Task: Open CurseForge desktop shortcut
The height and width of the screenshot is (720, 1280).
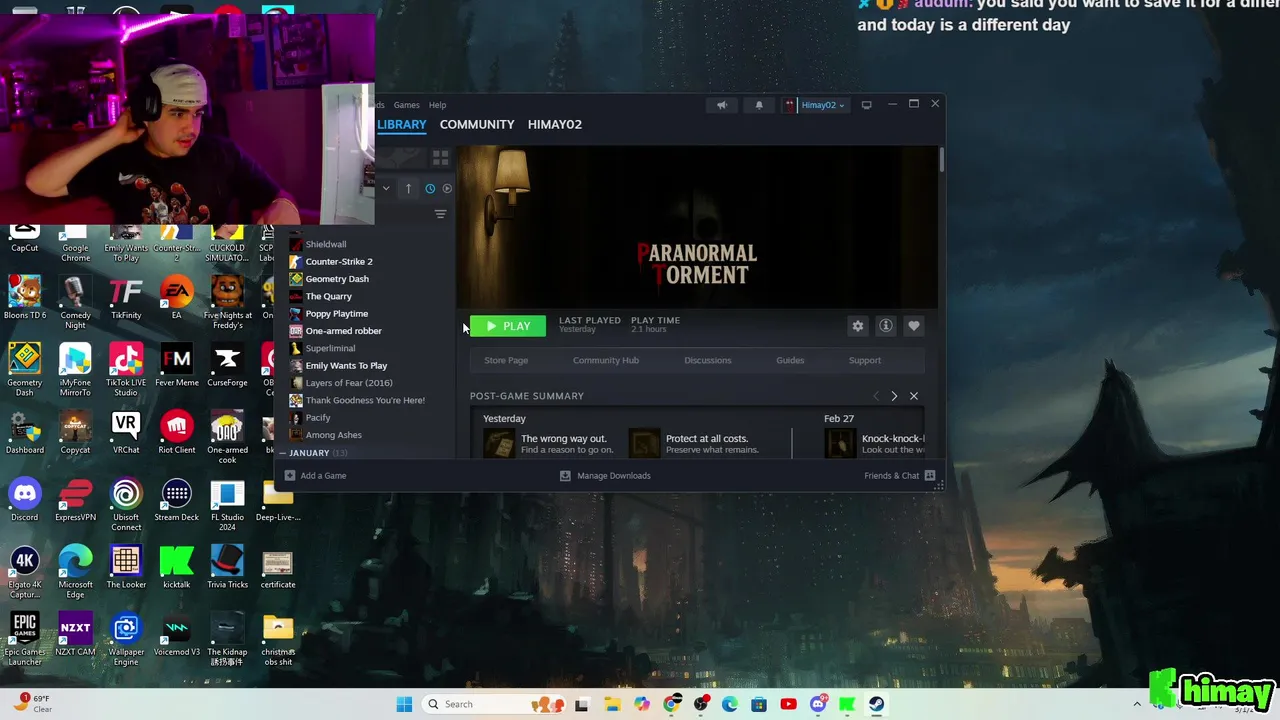Action: [x=227, y=366]
